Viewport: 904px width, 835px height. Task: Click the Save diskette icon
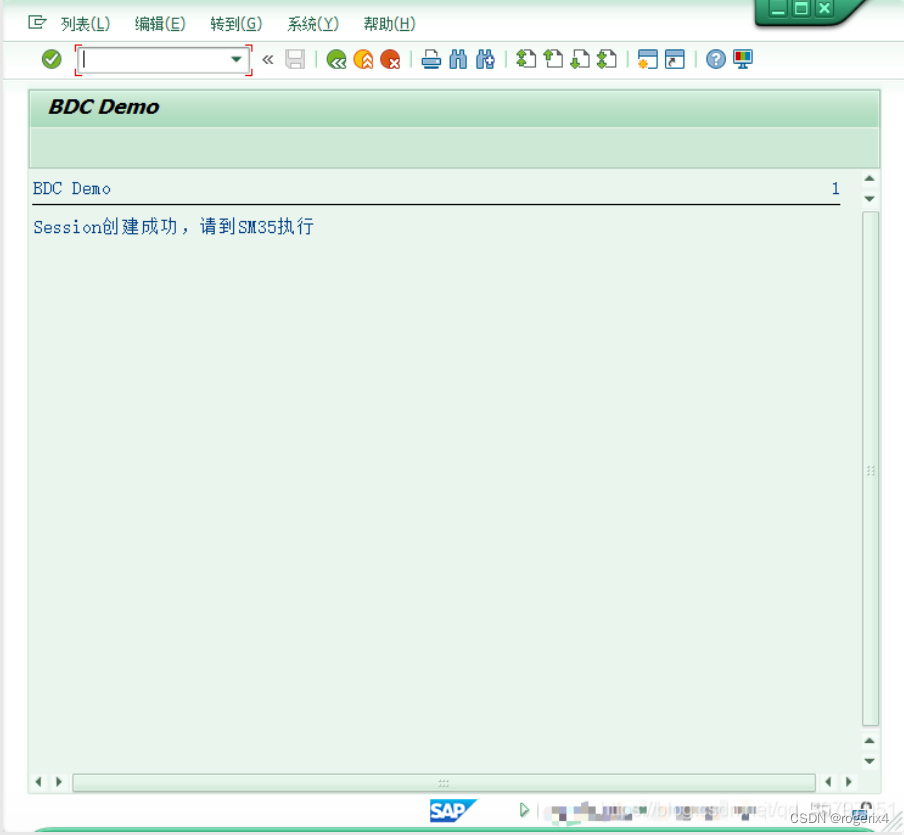click(295, 59)
